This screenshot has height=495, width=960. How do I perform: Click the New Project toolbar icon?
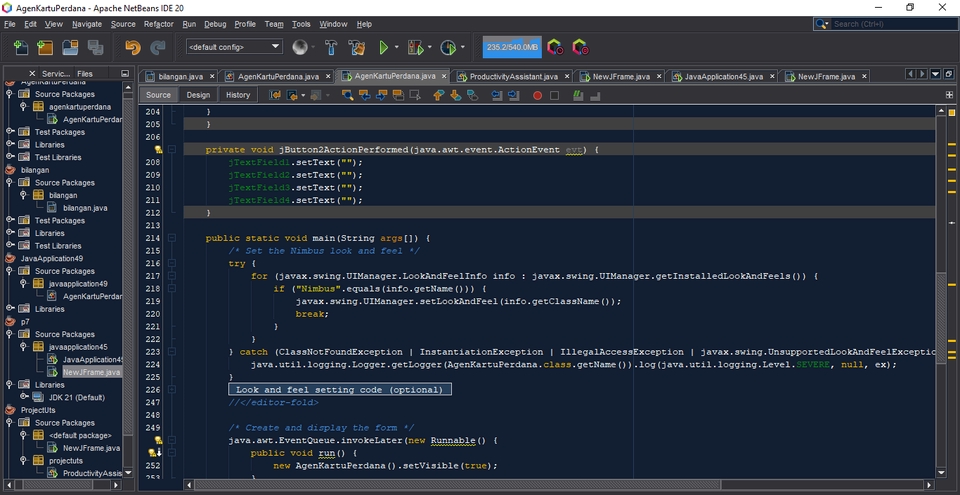click(45, 47)
